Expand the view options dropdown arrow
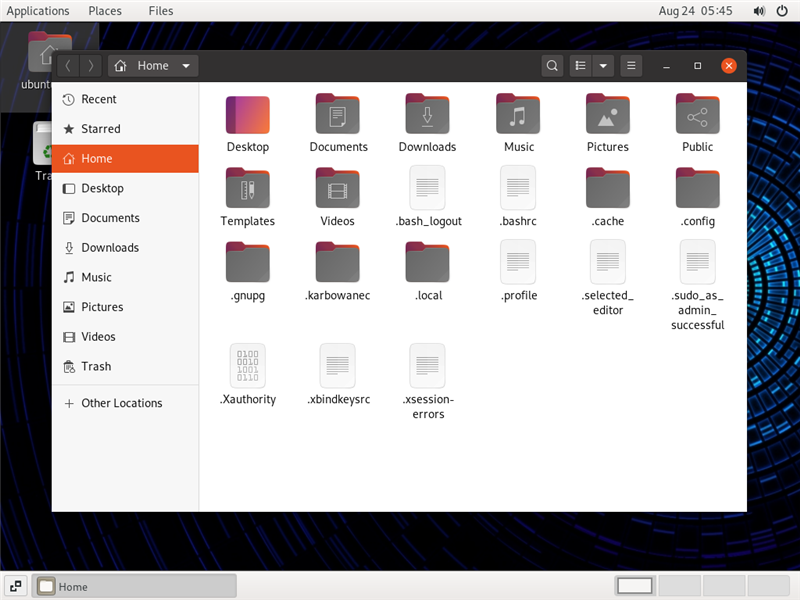Image resolution: width=800 pixels, height=600 pixels. click(x=603, y=66)
